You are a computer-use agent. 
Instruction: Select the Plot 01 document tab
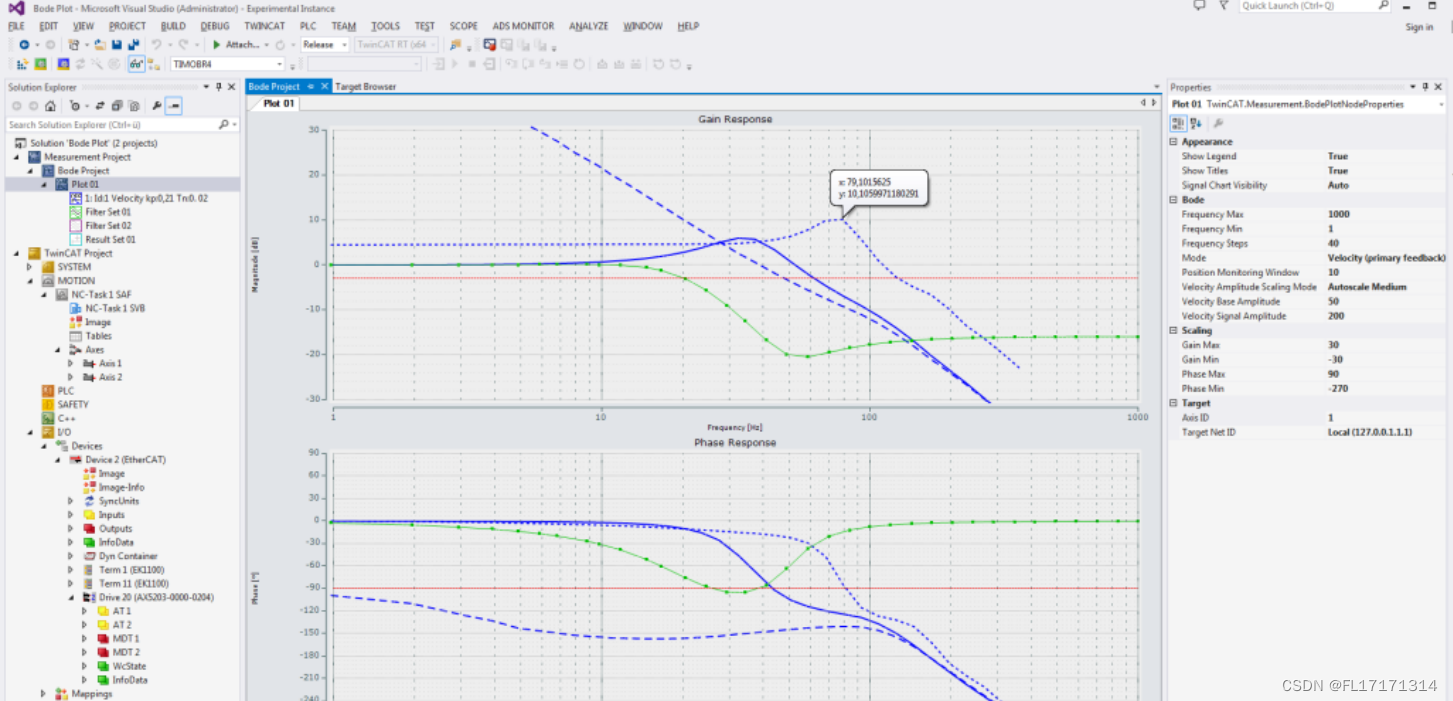tap(279, 103)
